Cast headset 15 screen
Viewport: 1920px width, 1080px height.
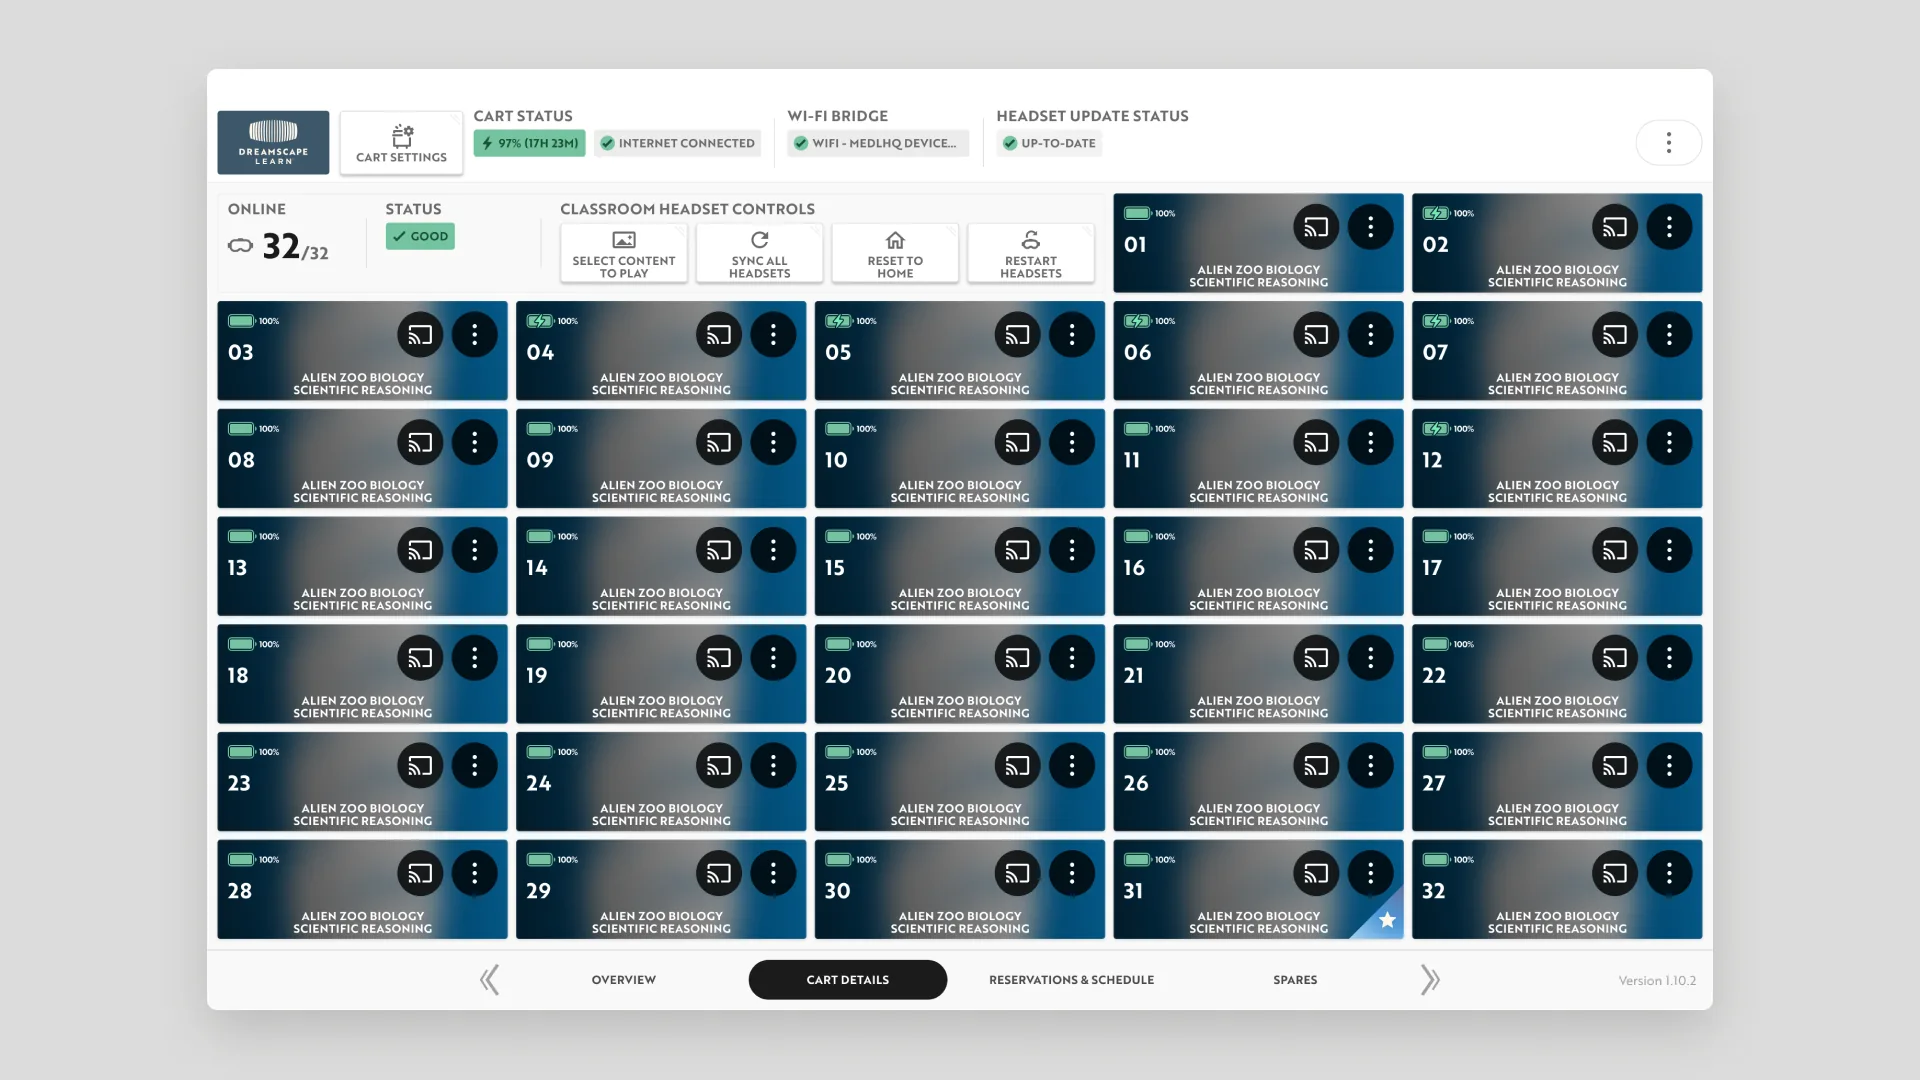(1017, 550)
